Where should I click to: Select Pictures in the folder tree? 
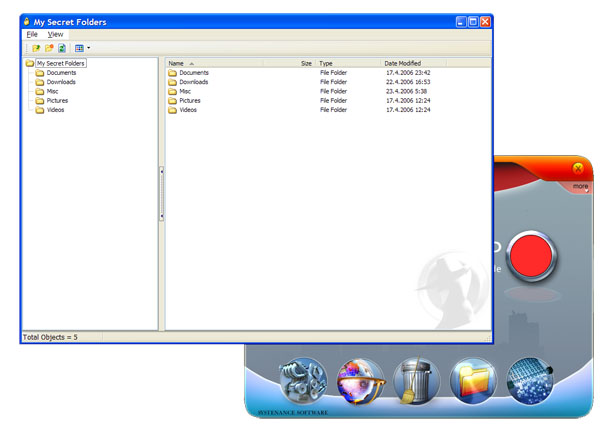[57, 101]
